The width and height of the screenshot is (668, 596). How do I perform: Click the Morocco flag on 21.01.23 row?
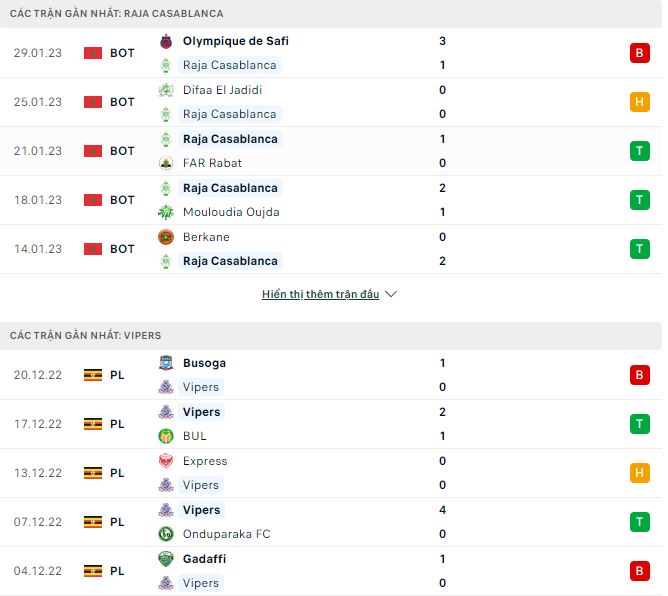click(x=93, y=151)
